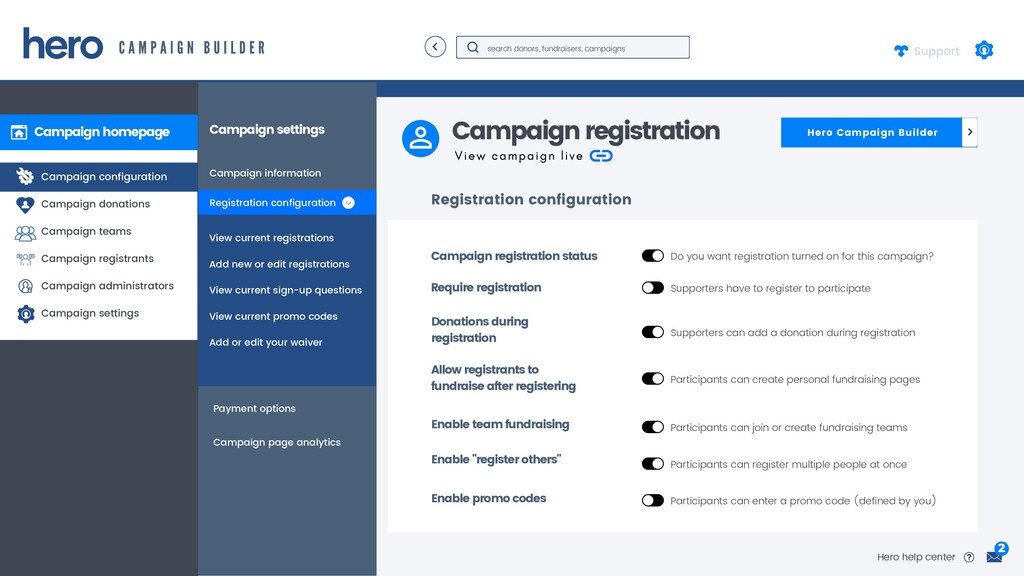Click the Campaign donations heart icon
This screenshot has height=576, width=1024.
[25, 204]
